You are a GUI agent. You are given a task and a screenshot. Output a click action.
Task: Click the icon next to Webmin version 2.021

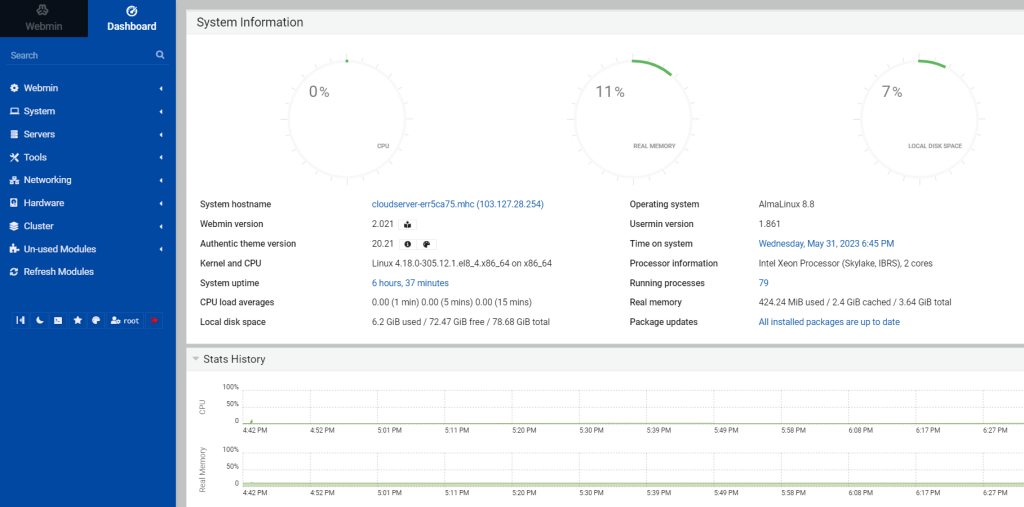tap(408, 224)
